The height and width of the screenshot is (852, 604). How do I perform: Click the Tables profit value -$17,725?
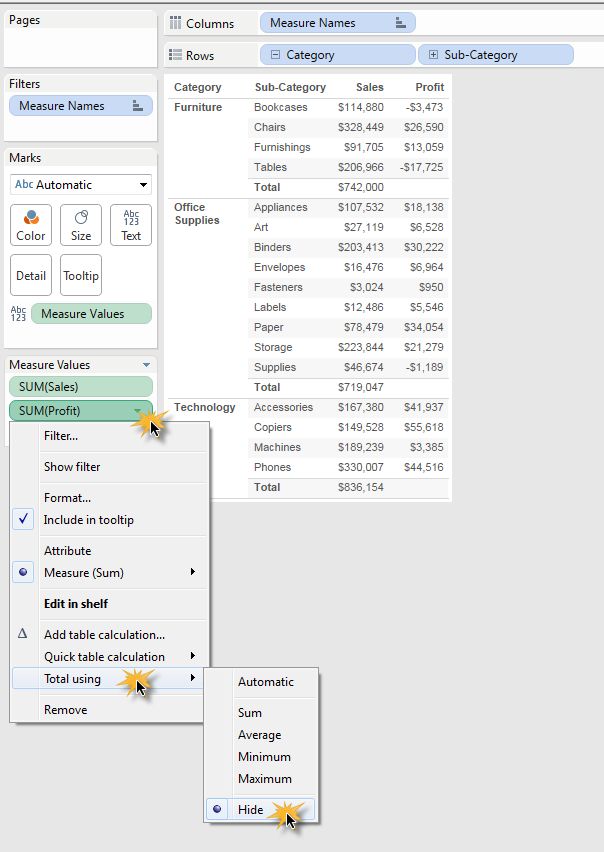pyautogui.click(x=422, y=167)
